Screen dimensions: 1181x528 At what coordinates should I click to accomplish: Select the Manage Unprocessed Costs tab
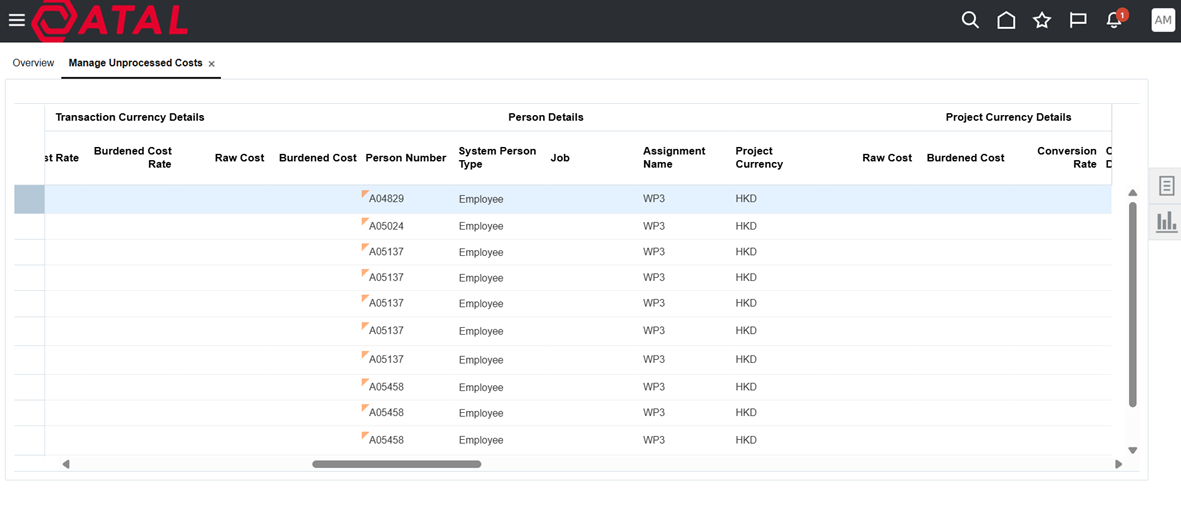click(x=136, y=63)
